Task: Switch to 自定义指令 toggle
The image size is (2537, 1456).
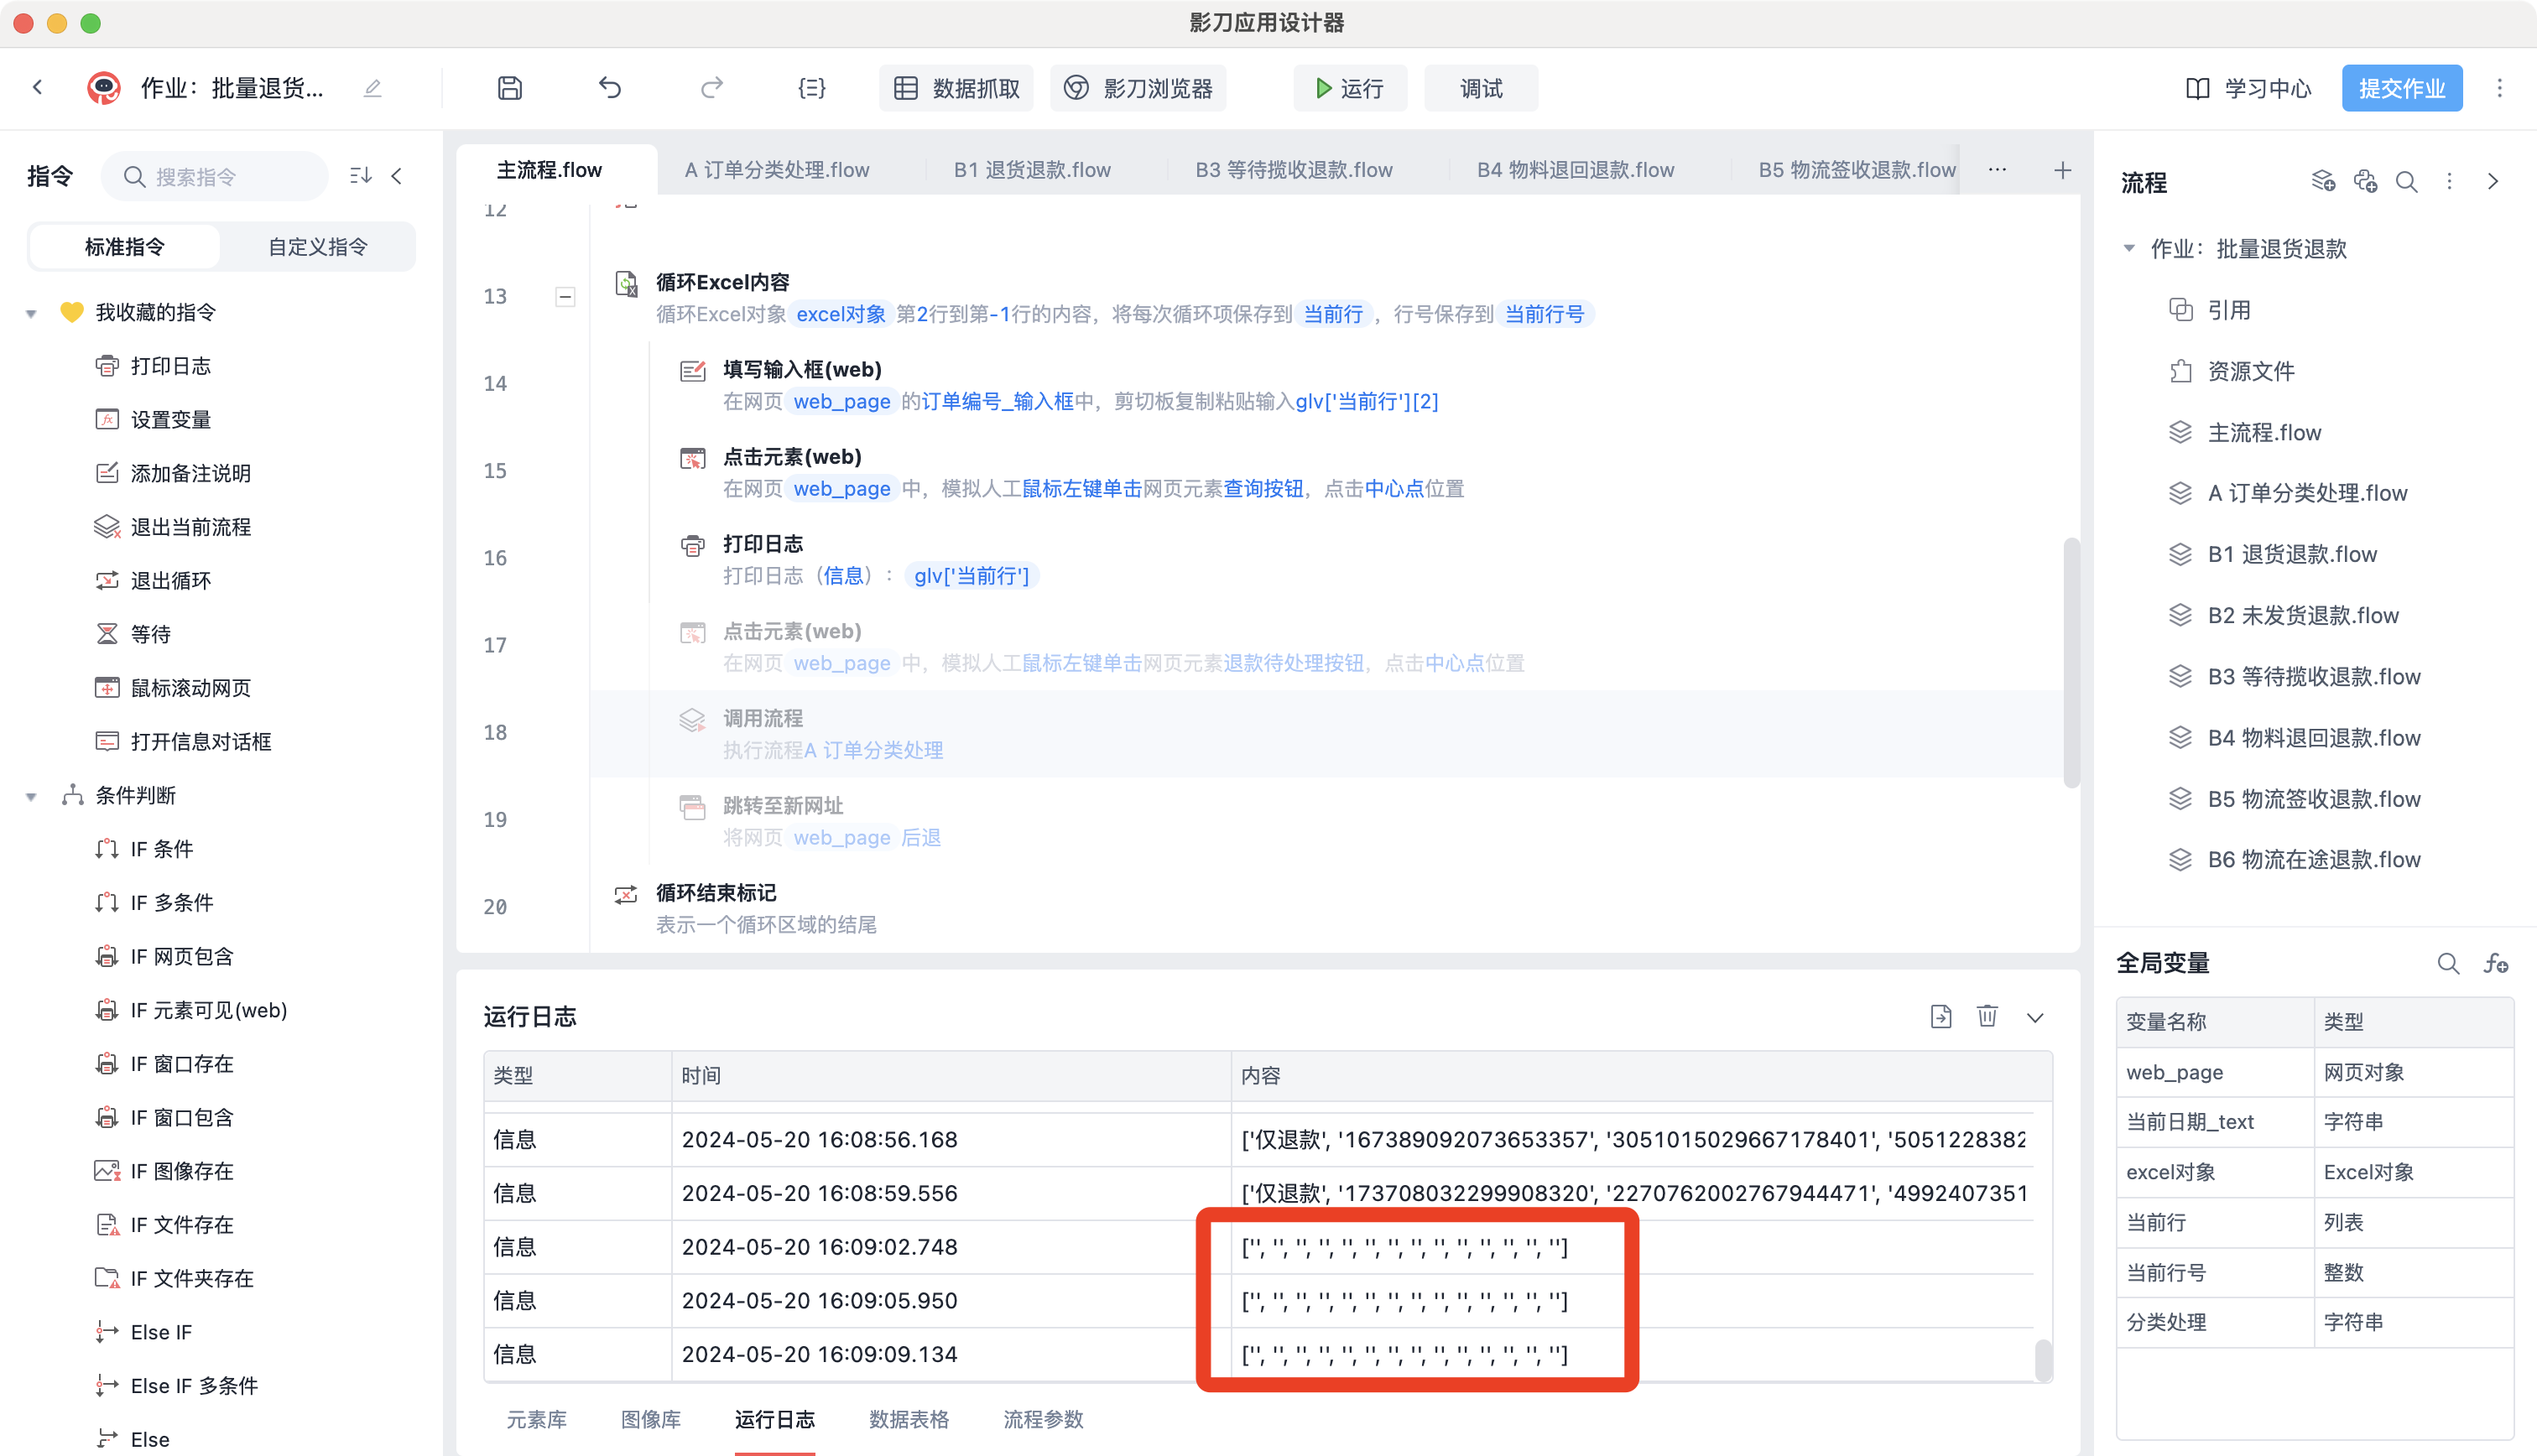Action: pyautogui.click(x=317, y=246)
